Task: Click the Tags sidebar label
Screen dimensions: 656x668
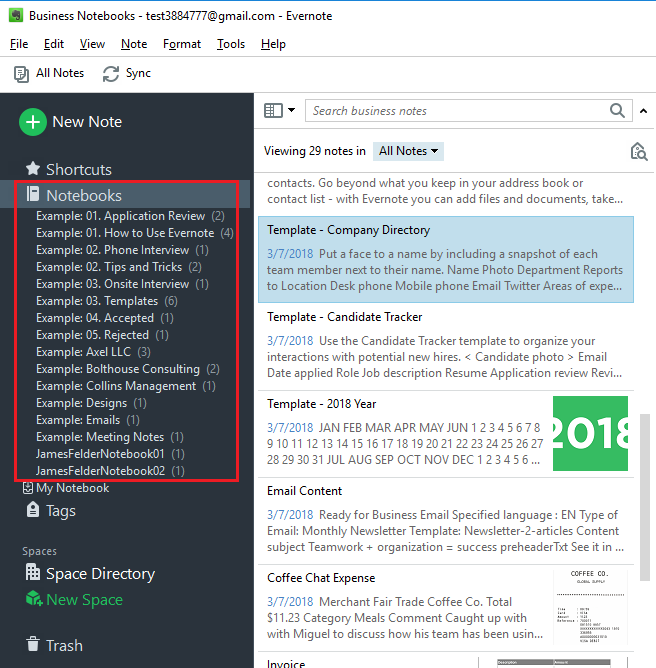Action: (x=61, y=511)
